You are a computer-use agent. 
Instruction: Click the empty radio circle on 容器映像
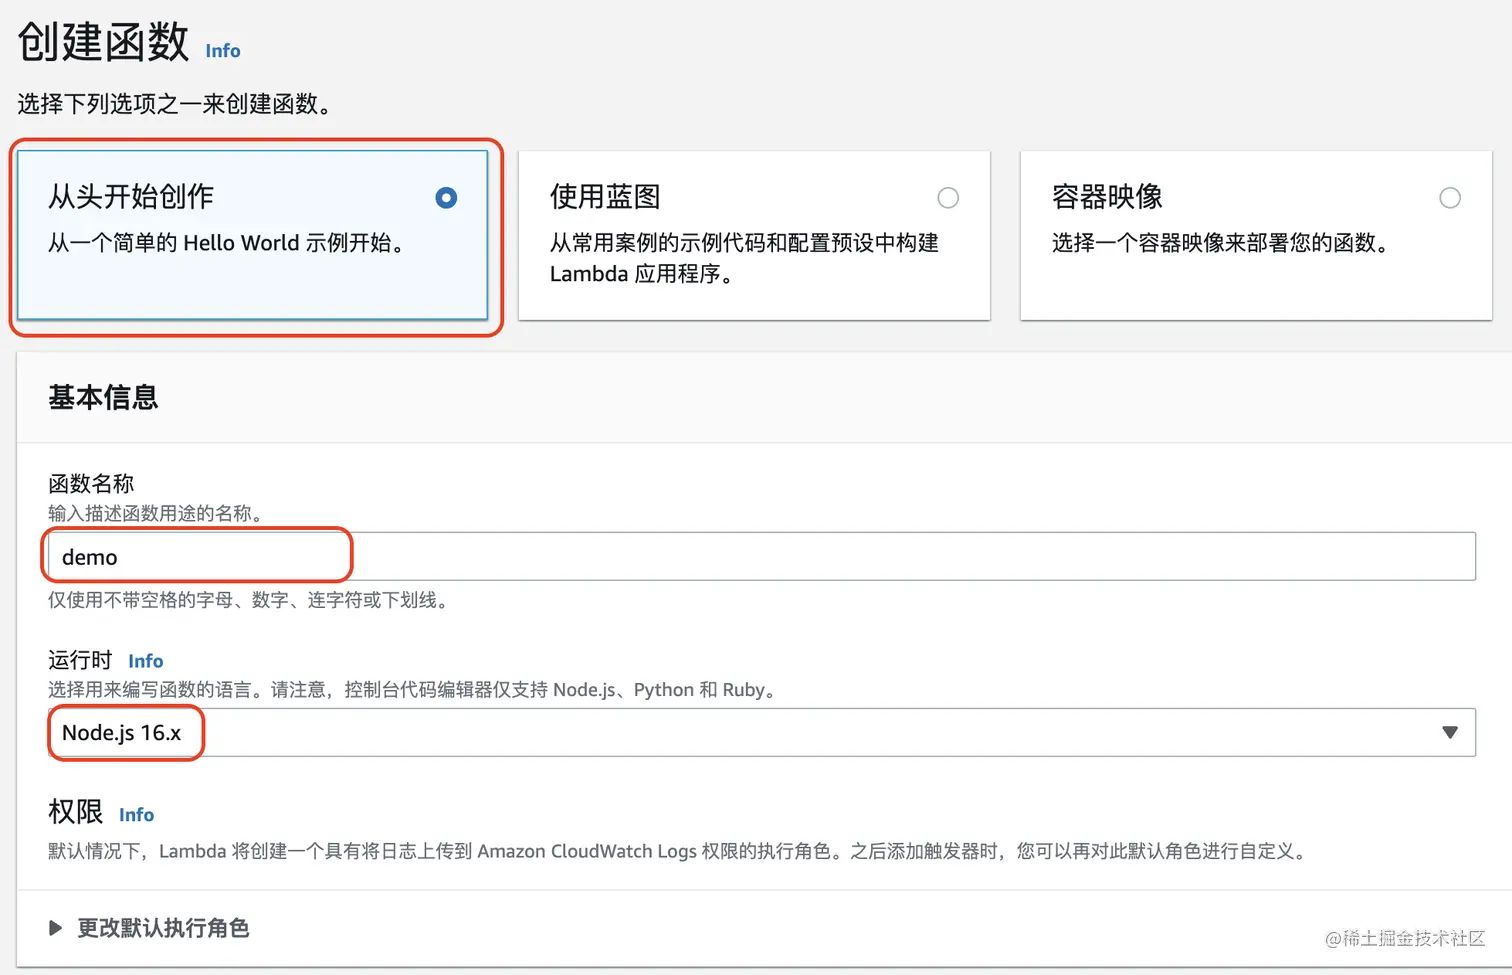tap(1450, 197)
